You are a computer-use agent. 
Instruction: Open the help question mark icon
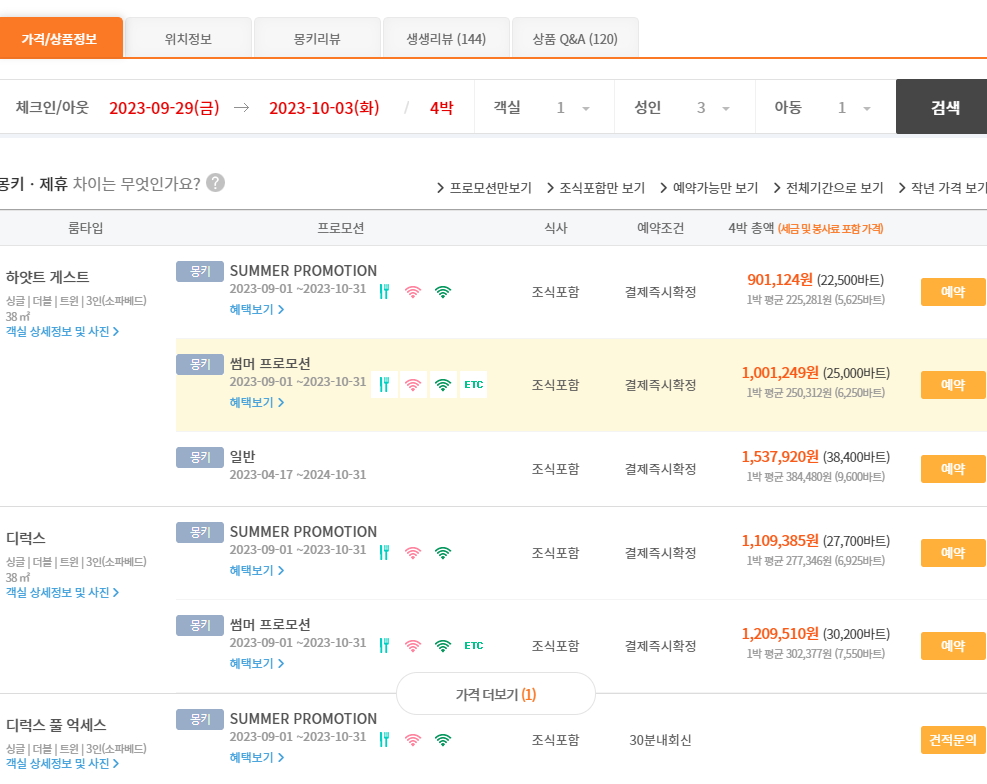(x=215, y=183)
